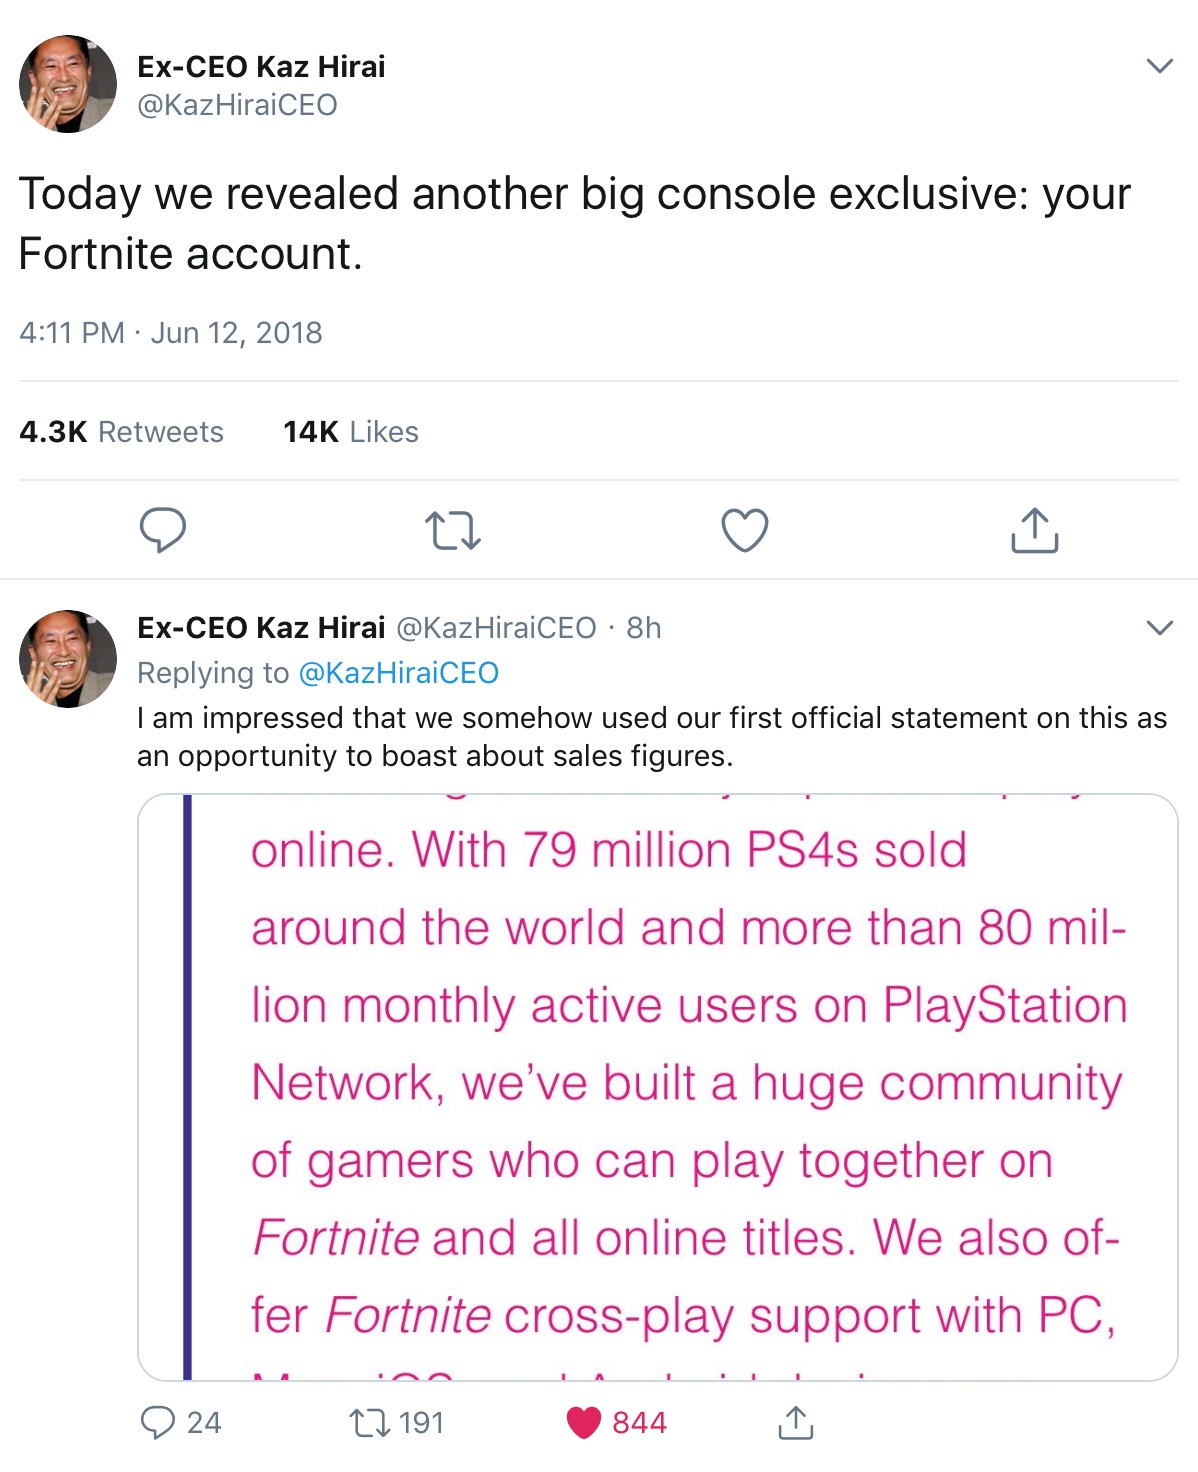View the 14K Likes list
The image size is (1198, 1472).
pos(350,432)
